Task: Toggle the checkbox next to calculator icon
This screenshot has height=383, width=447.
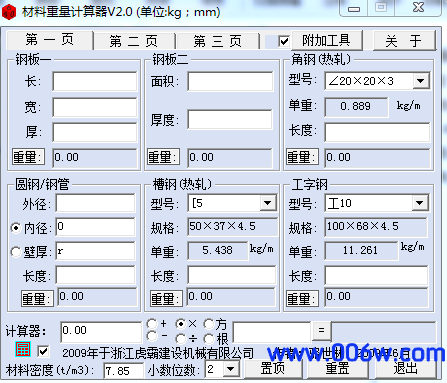Action: [43, 351]
